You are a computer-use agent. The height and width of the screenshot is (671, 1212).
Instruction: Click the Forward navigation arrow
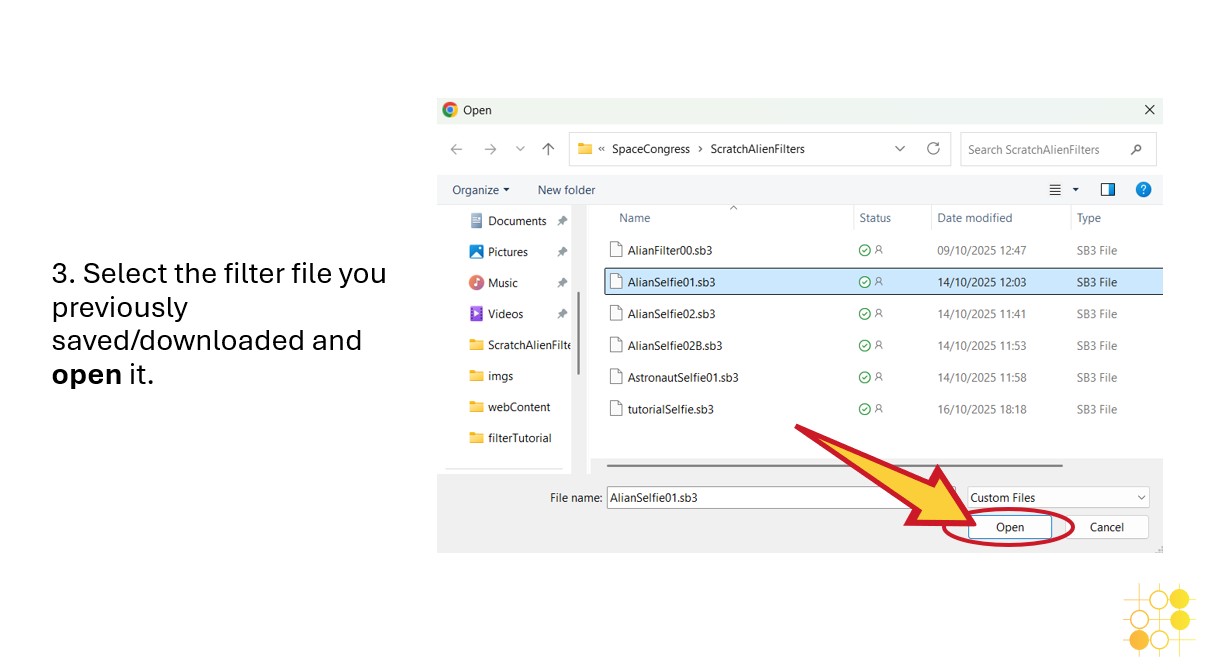tap(490, 149)
